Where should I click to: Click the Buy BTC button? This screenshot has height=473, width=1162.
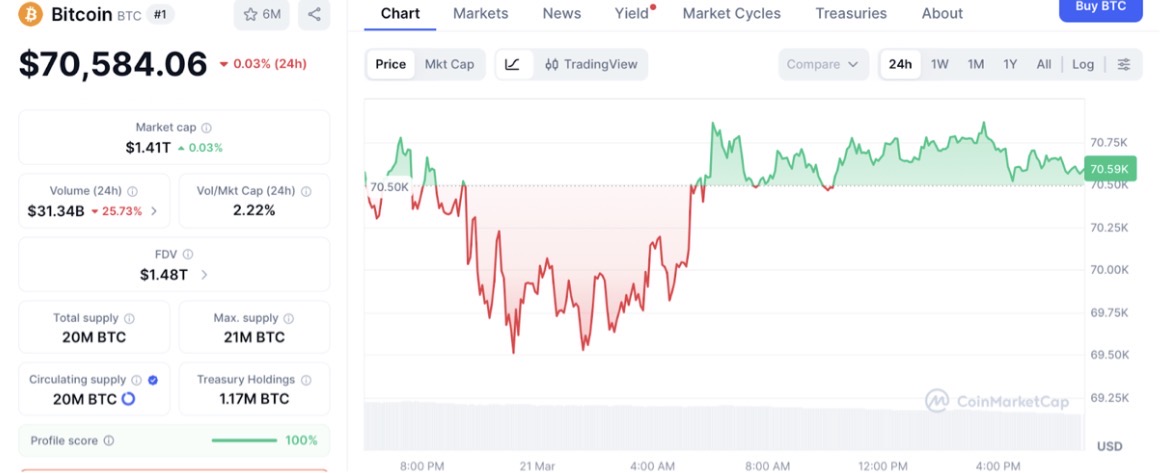[x=1100, y=8]
